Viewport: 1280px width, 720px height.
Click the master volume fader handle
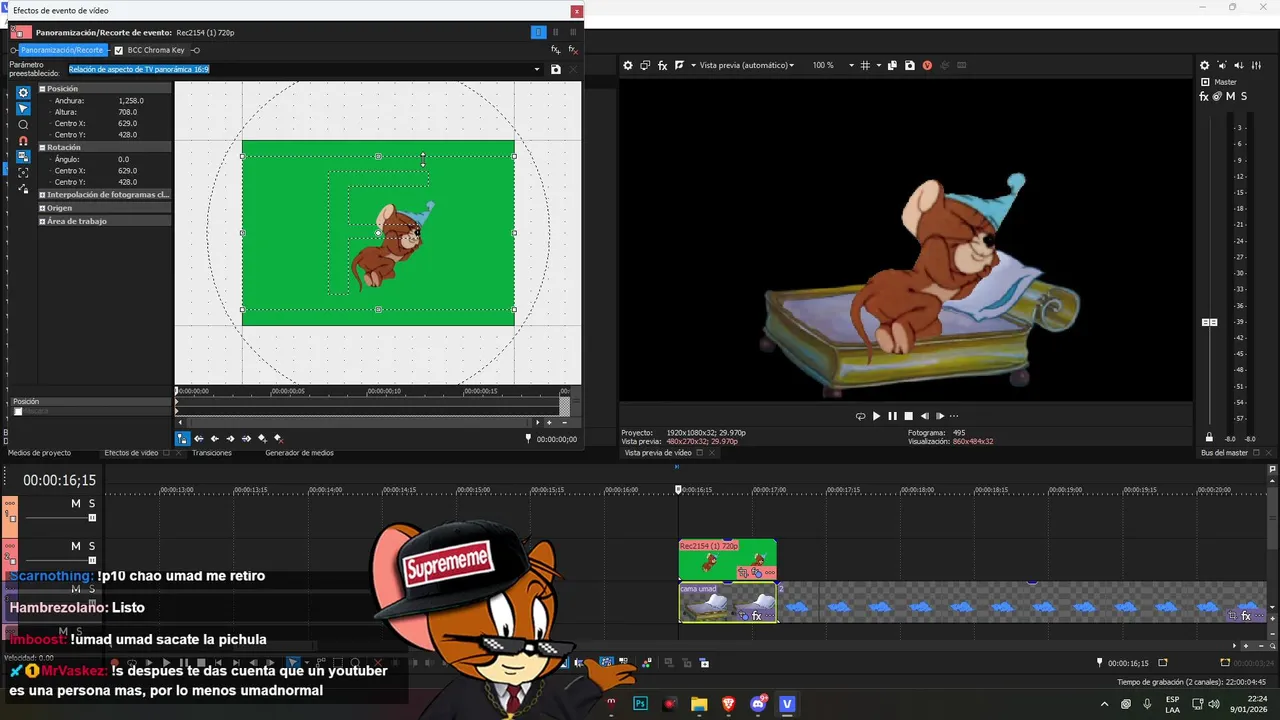click(x=1209, y=322)
